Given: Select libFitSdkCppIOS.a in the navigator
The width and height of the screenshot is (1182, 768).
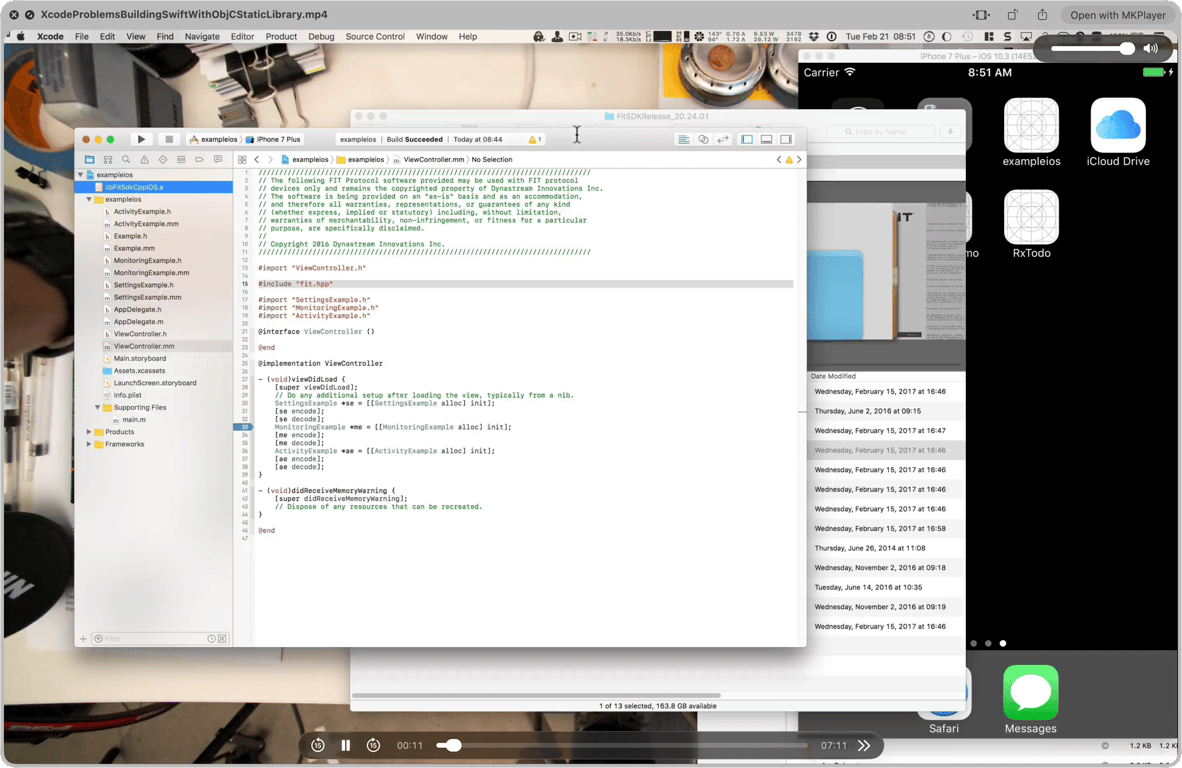Looking at the screenshot, I should coord(154,187).
